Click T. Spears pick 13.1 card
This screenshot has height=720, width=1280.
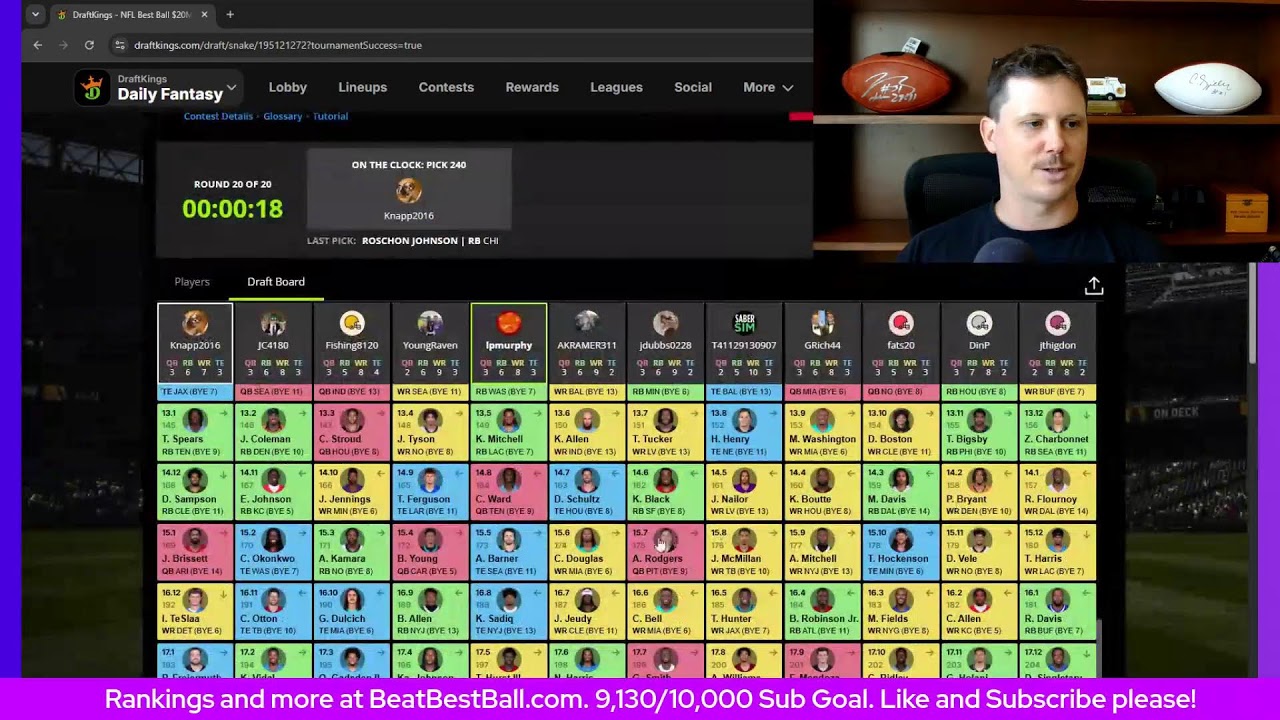pos(195,431)
